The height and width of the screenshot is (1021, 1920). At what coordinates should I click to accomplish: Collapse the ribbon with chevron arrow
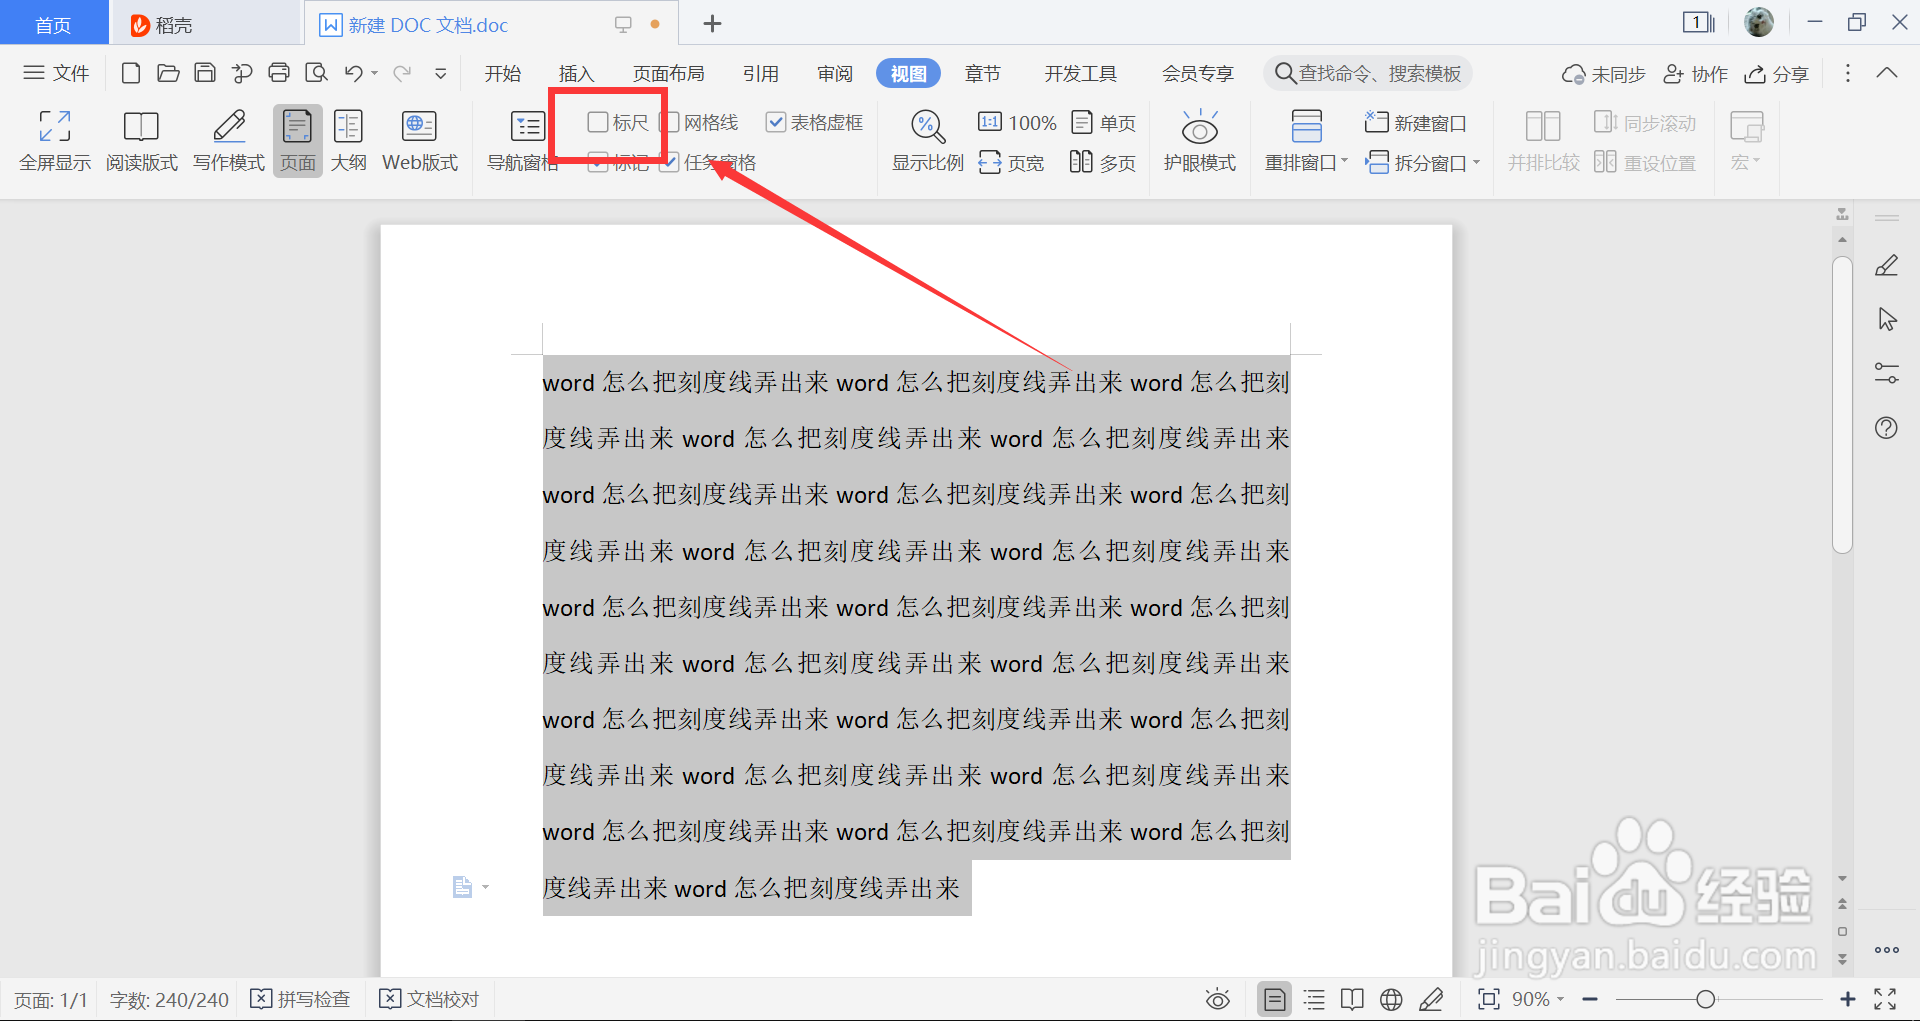pos(1887,73)
